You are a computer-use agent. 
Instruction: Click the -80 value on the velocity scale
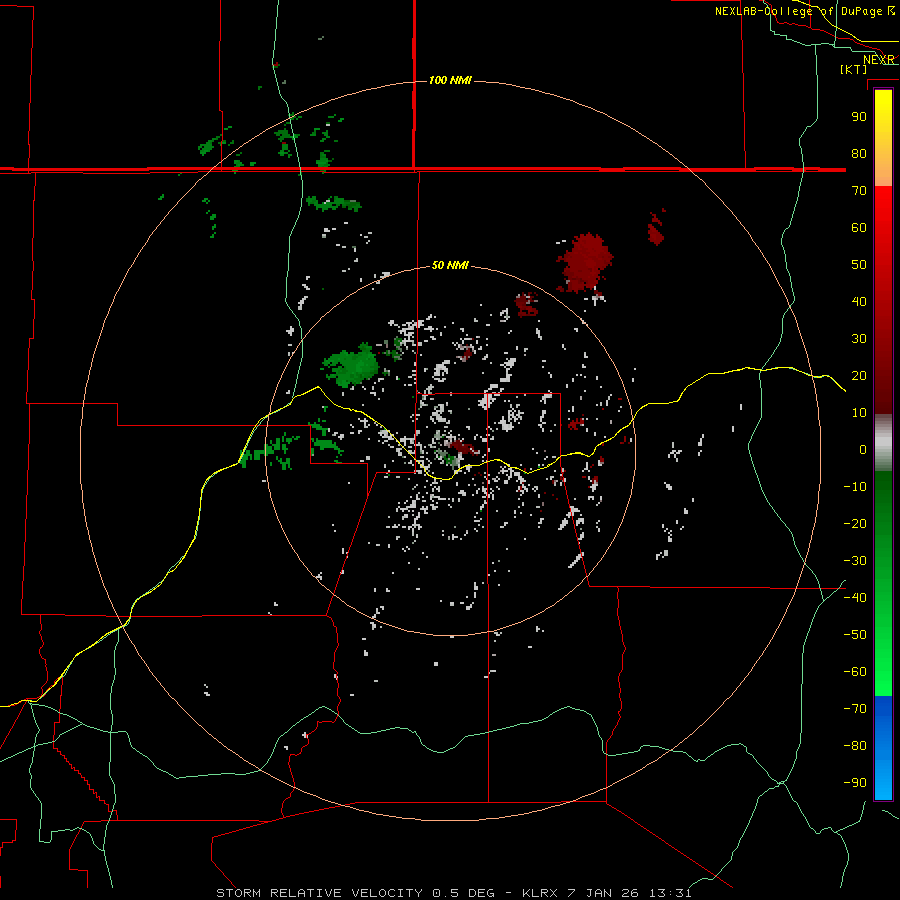pyautogui.click(x=855, y=746)
